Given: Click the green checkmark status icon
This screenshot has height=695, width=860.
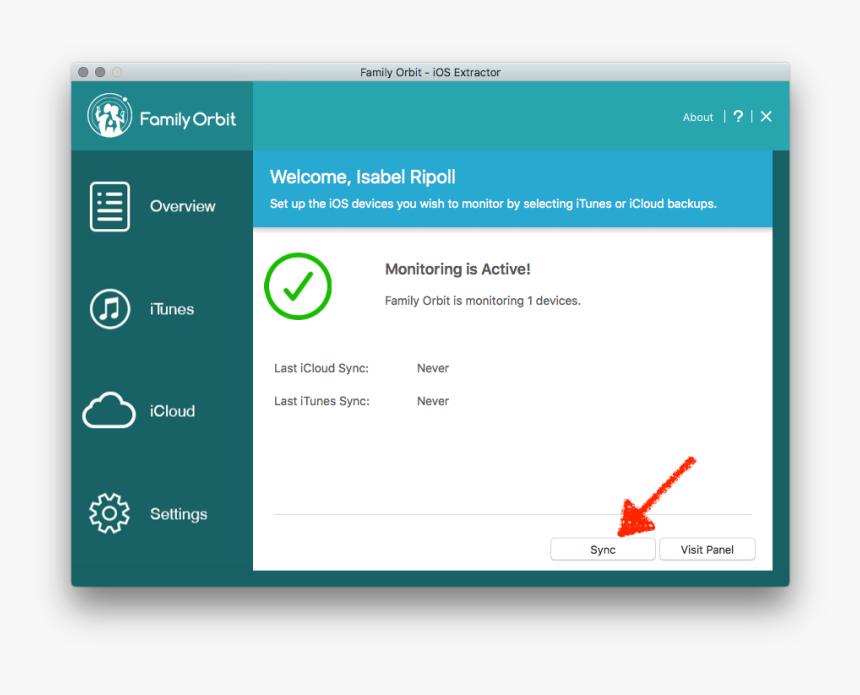Looking at the screenshot, I should tap(298, 286).
